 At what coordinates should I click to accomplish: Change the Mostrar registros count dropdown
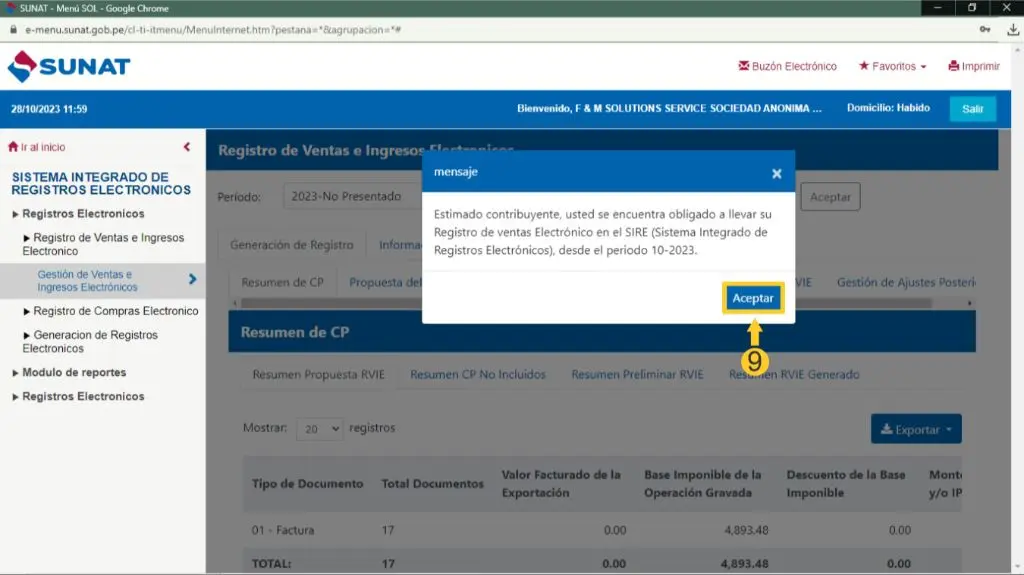point(320,428)
